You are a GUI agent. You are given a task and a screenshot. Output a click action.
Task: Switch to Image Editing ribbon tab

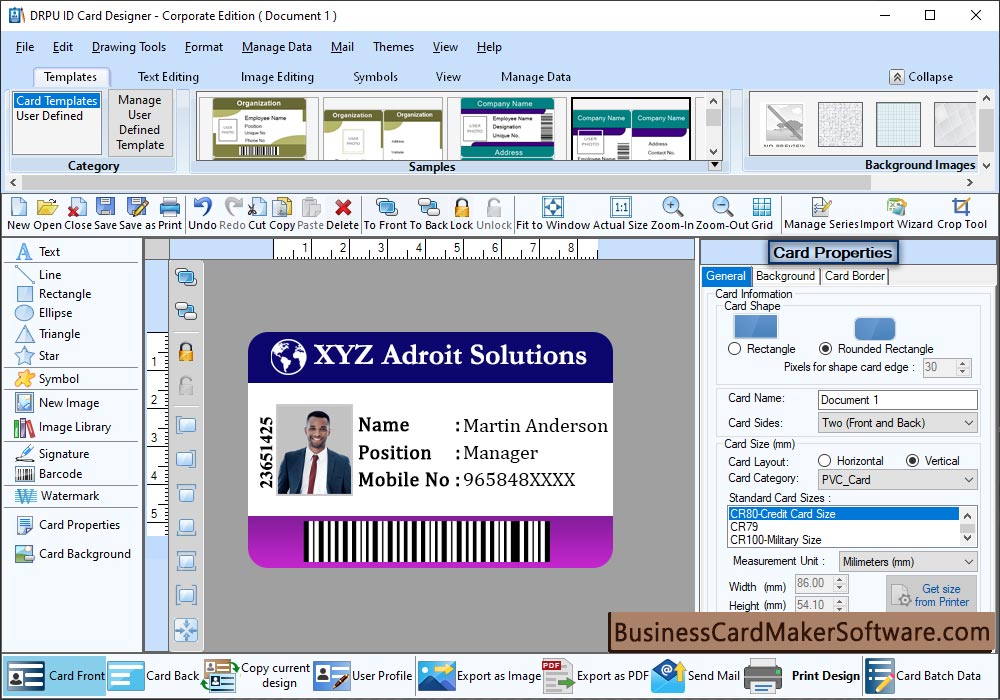click(277, 77)
